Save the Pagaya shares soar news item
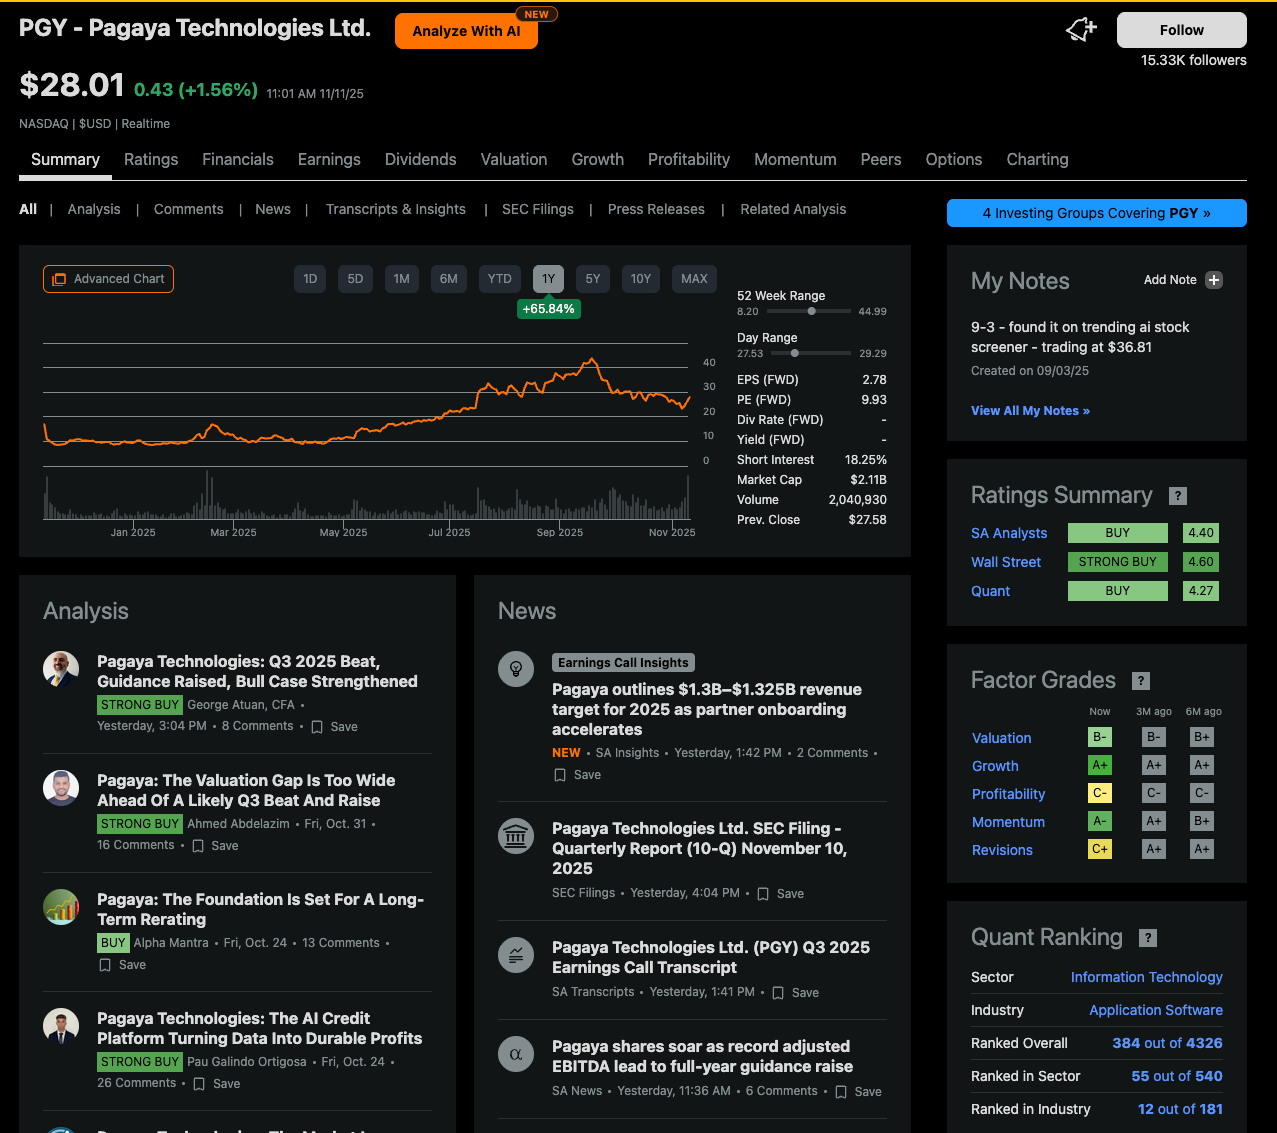Image resolution: width=1277 pixels, height=1133 pixels. (x=858, y=1092)
